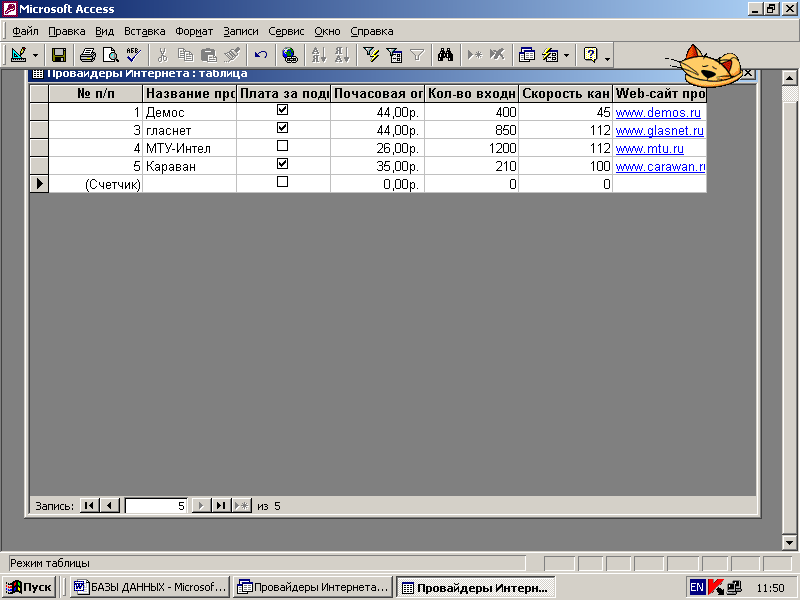Select the Web-сайт column header
Screen dimensions: 800x600
pos(659,93)
